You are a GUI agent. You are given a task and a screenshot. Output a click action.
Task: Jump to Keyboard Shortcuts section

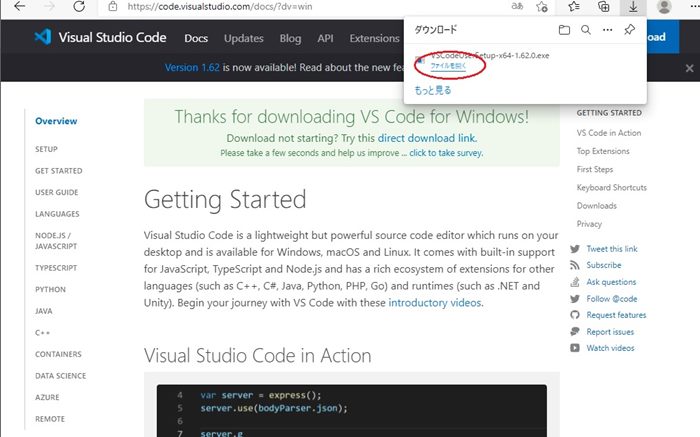tap(612, 187)
